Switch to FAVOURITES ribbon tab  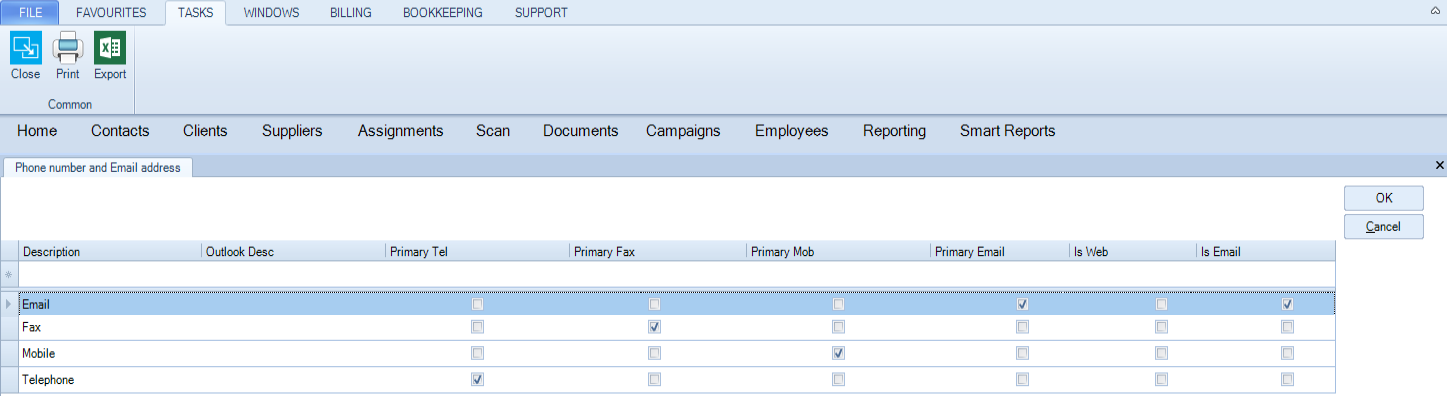111,13
